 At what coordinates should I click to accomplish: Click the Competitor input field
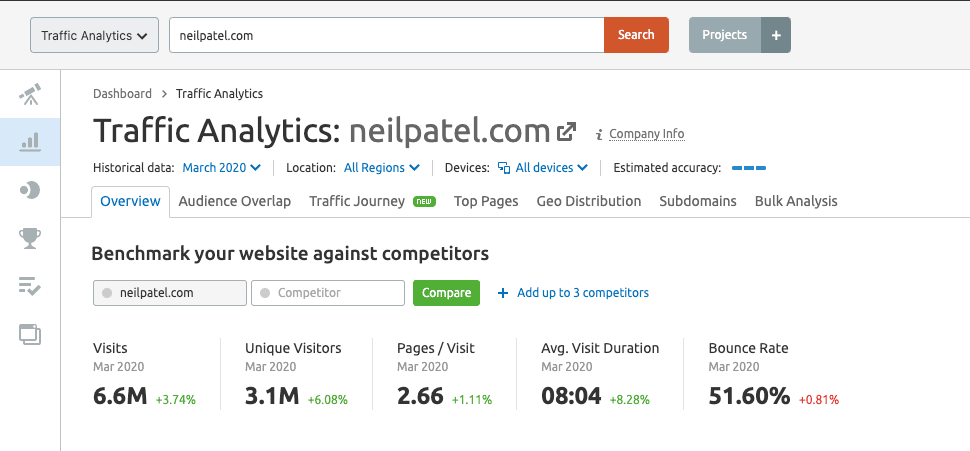328,293
